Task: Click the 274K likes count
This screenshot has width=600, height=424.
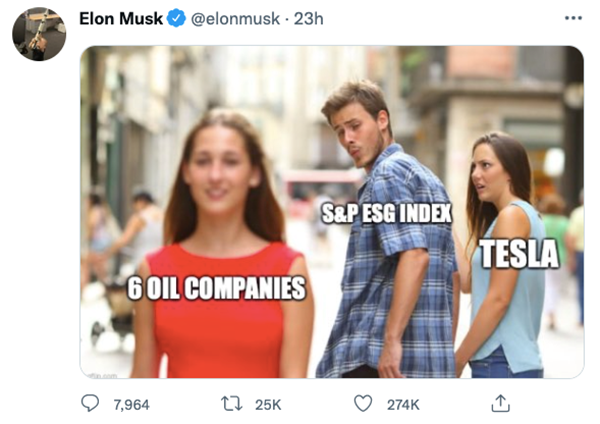Action: point(401,404)
